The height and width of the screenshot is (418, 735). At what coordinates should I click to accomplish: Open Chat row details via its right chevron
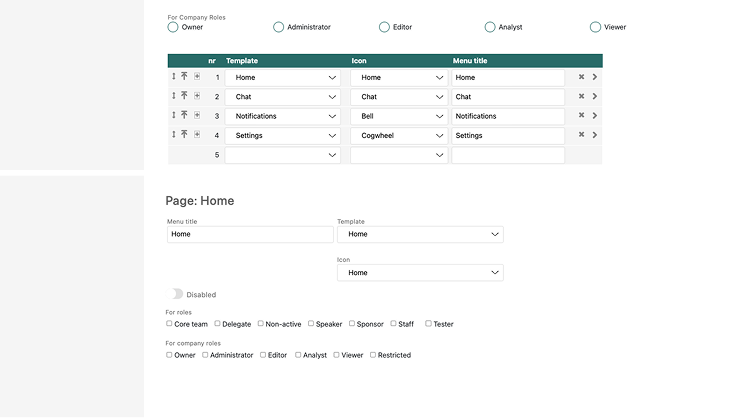point(595,96)
